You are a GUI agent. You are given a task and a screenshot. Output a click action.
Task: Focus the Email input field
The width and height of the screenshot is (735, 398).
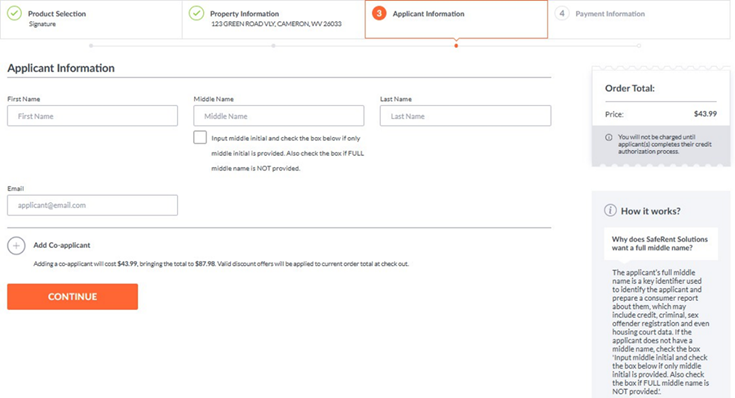(92, 205)
